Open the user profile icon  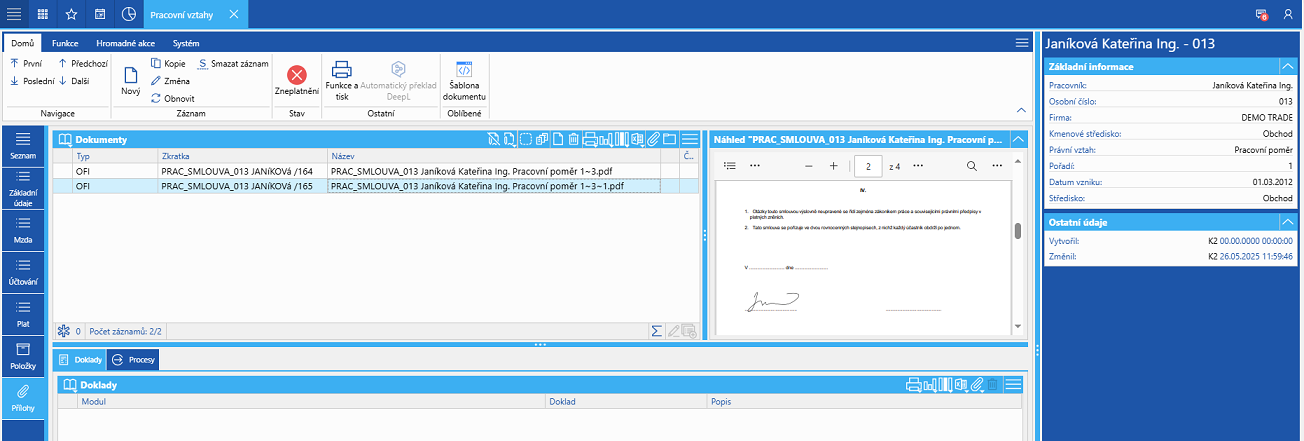(1288, 14)
